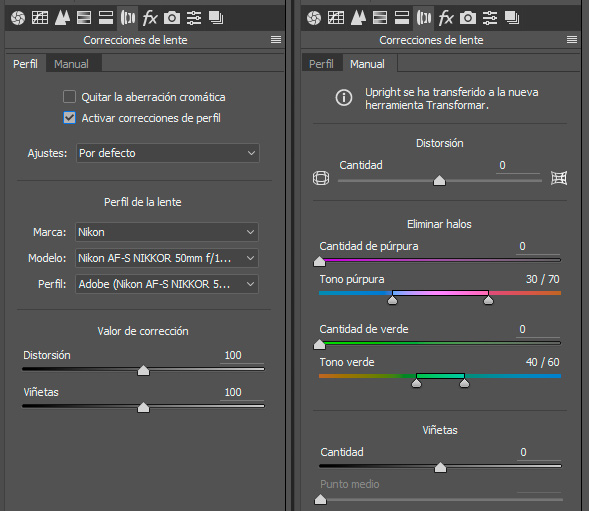Open Presets sliders icon in left panel
The height and width of the screenshot is (511, 589).
[x=194, y=18]
